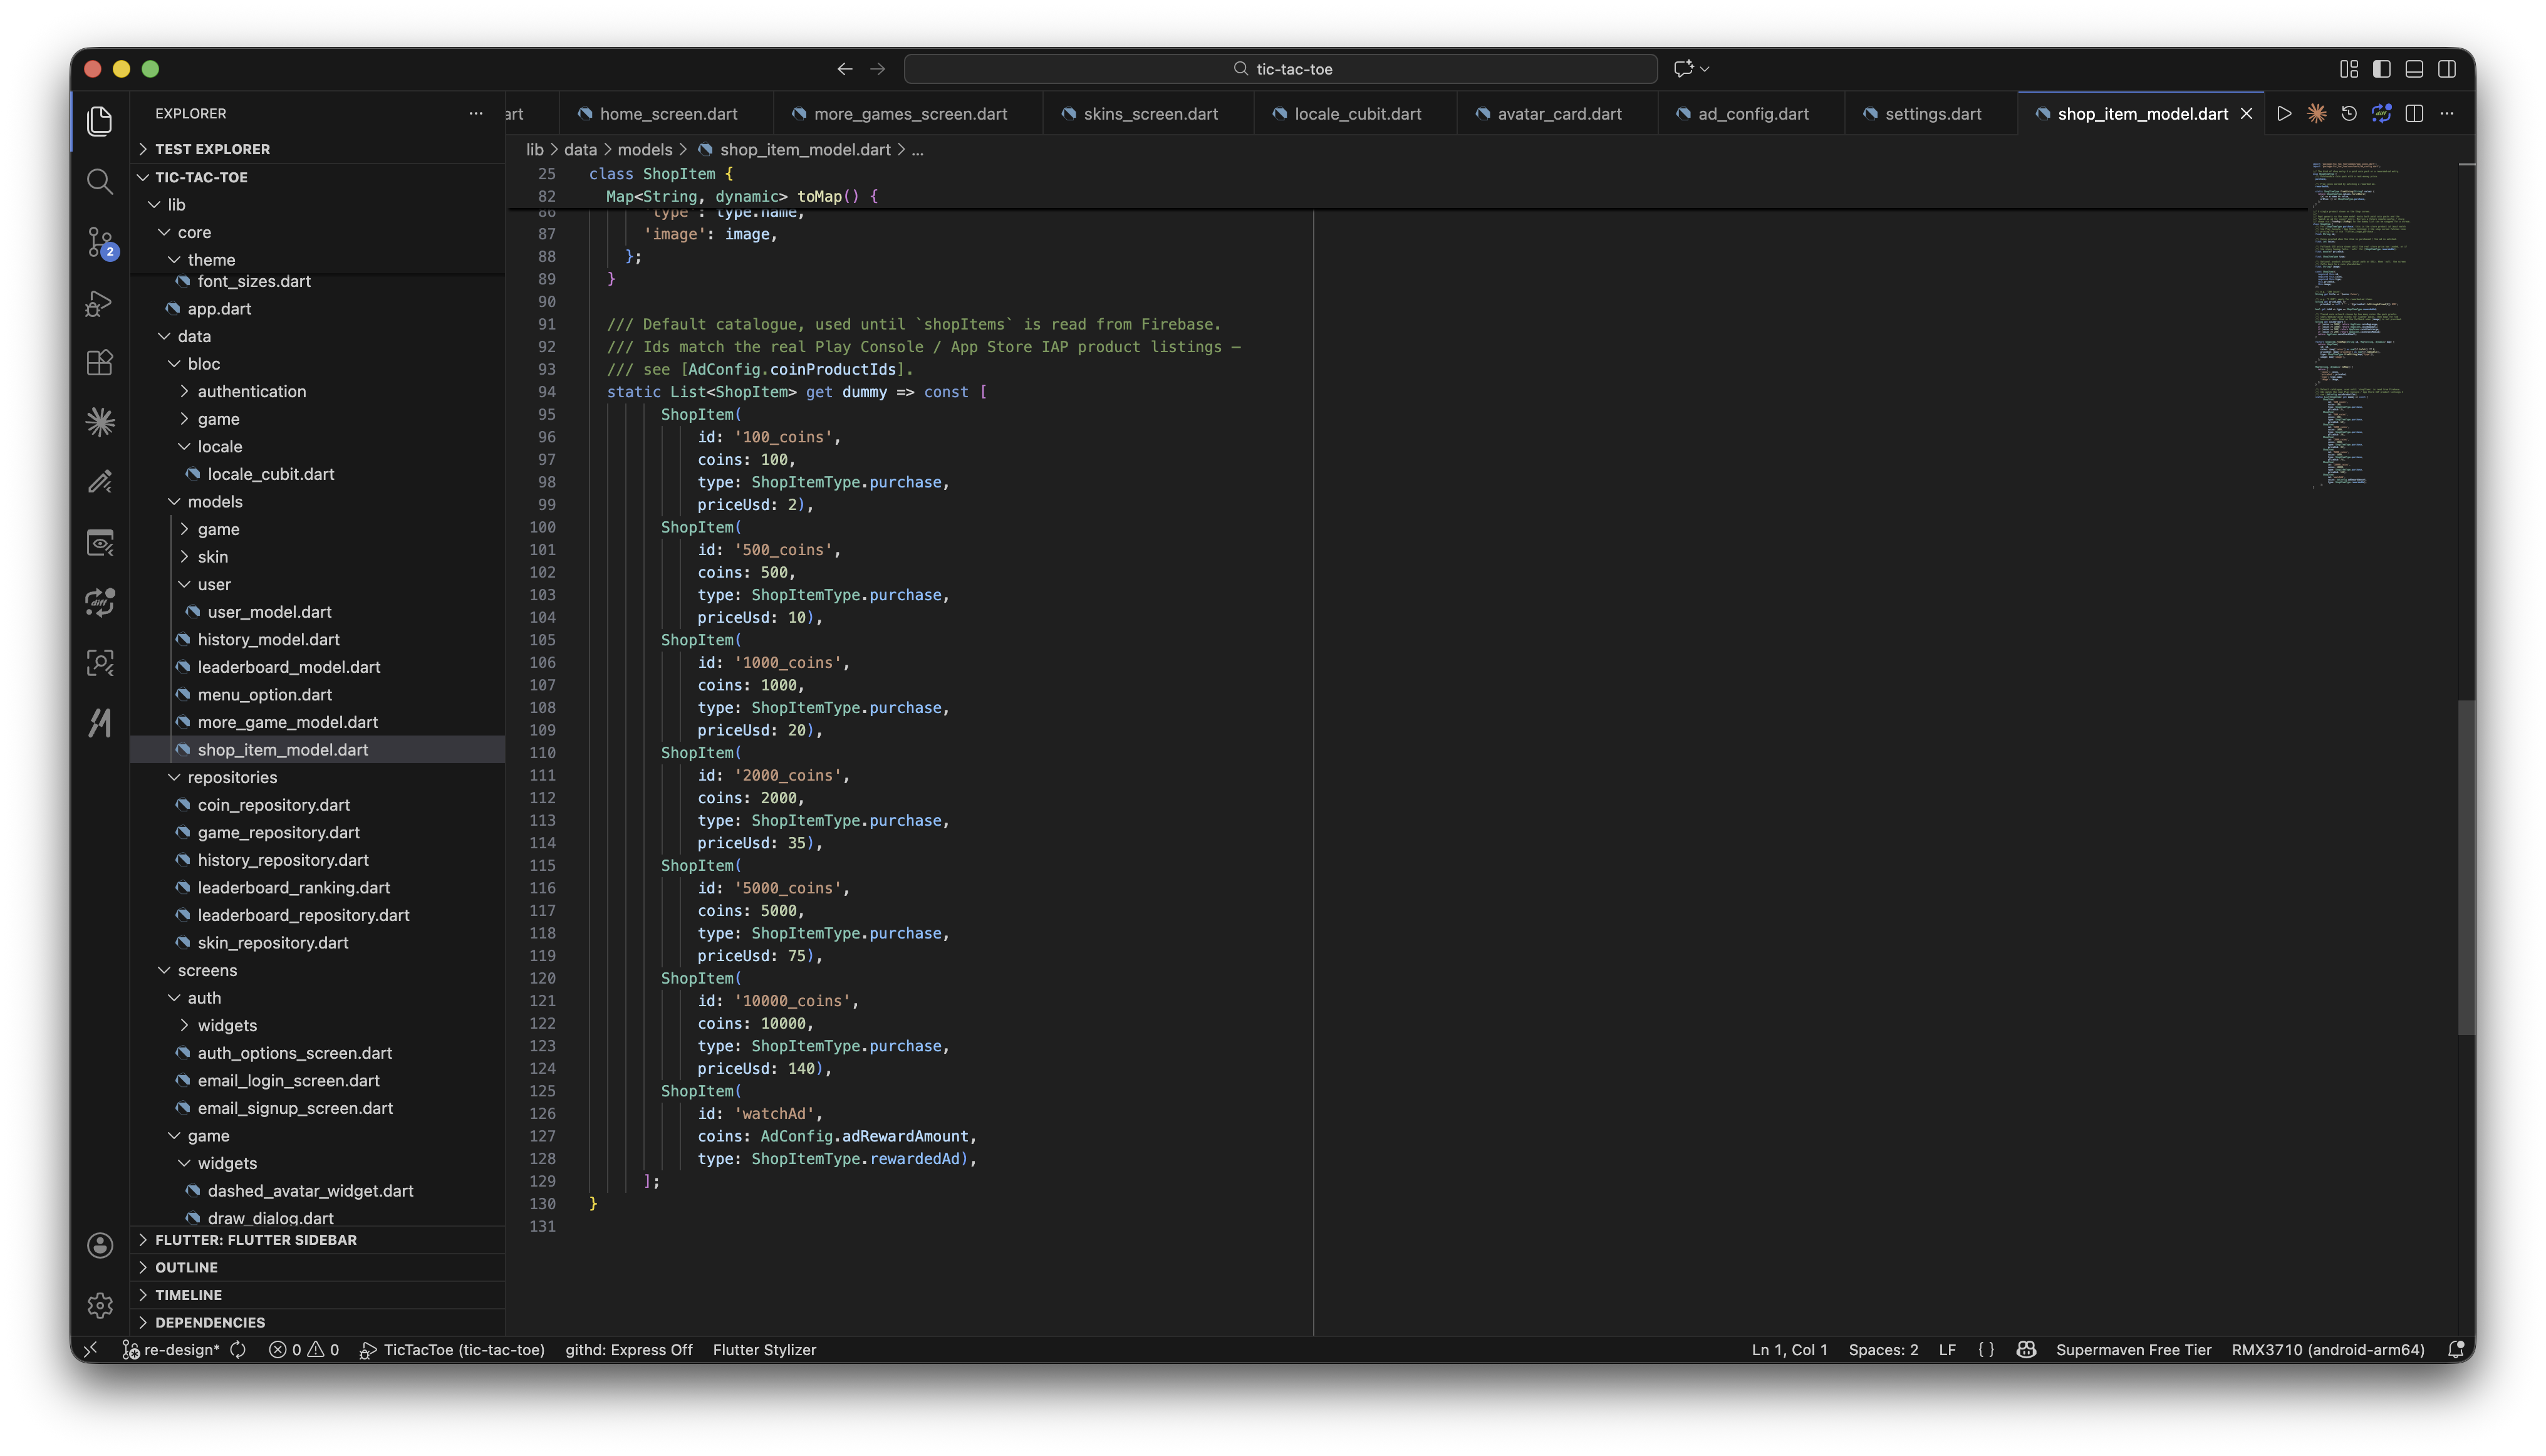Open the Customize Layout icon in title bar
Image resolution: width=2546 pixels, height=1456 pixels.
pos(2349,69)
